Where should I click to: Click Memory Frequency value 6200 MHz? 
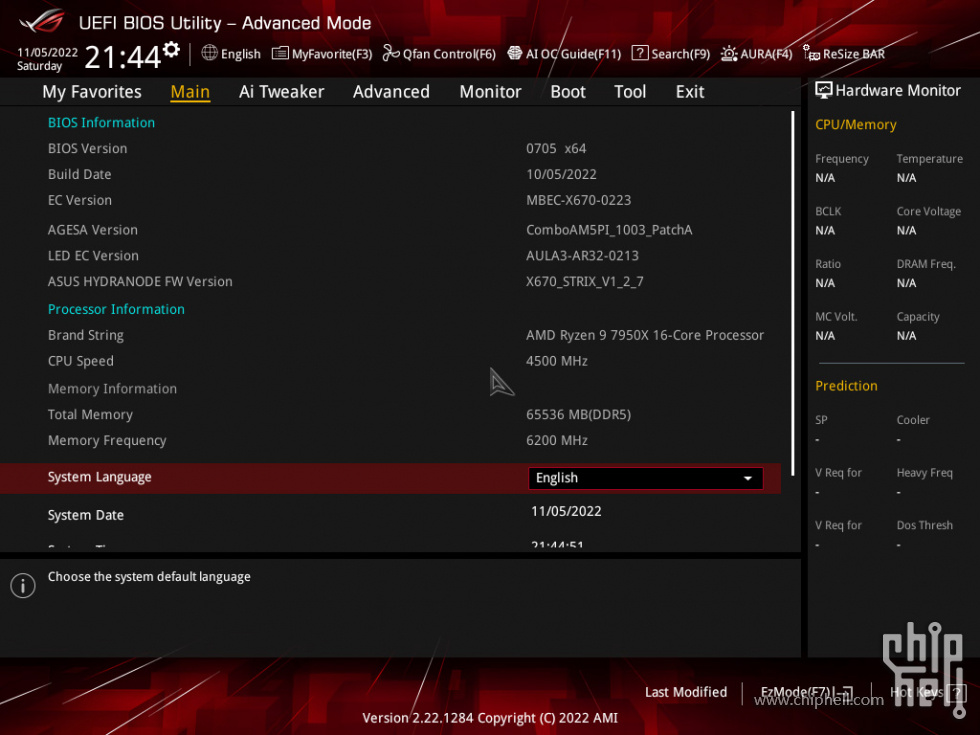557,441
